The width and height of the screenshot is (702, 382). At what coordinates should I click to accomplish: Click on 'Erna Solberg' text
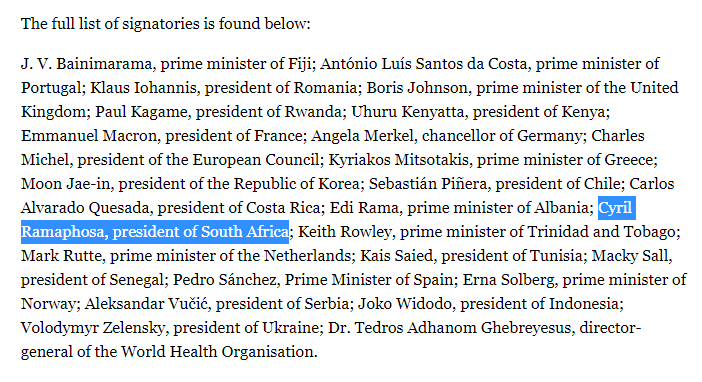tap(509, 279)
